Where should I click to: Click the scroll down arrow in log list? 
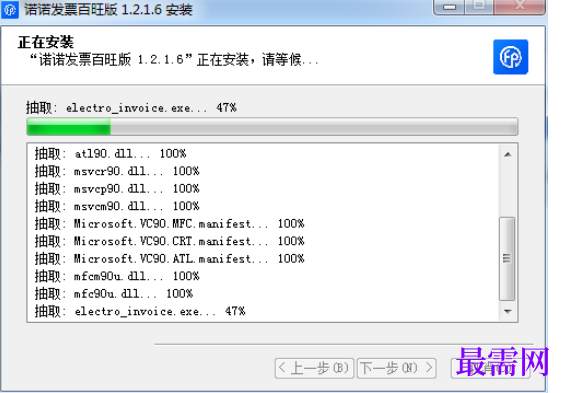click(508, 312)
